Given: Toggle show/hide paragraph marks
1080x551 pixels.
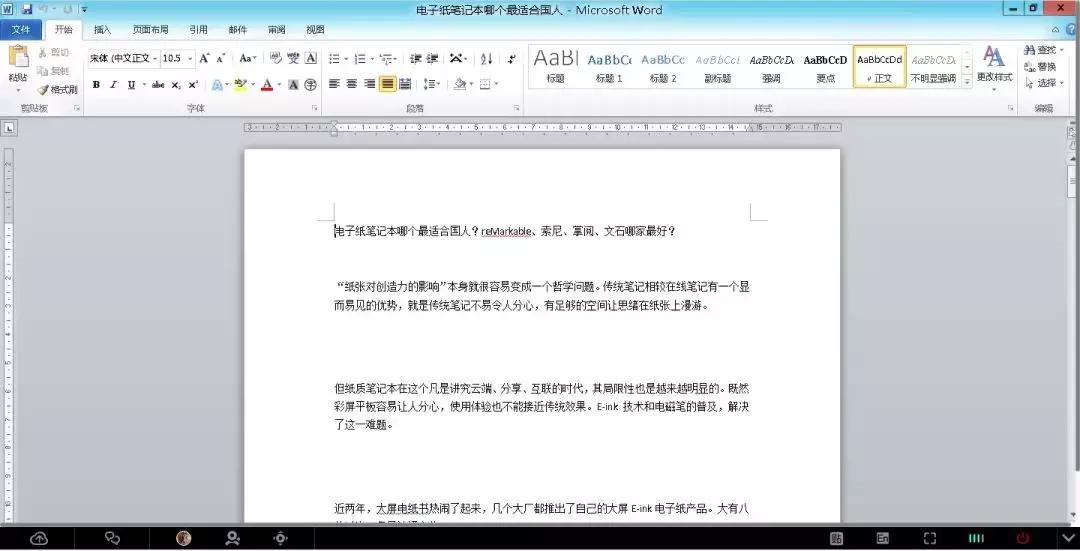Looking at the screenshot, I should [511, 59].
